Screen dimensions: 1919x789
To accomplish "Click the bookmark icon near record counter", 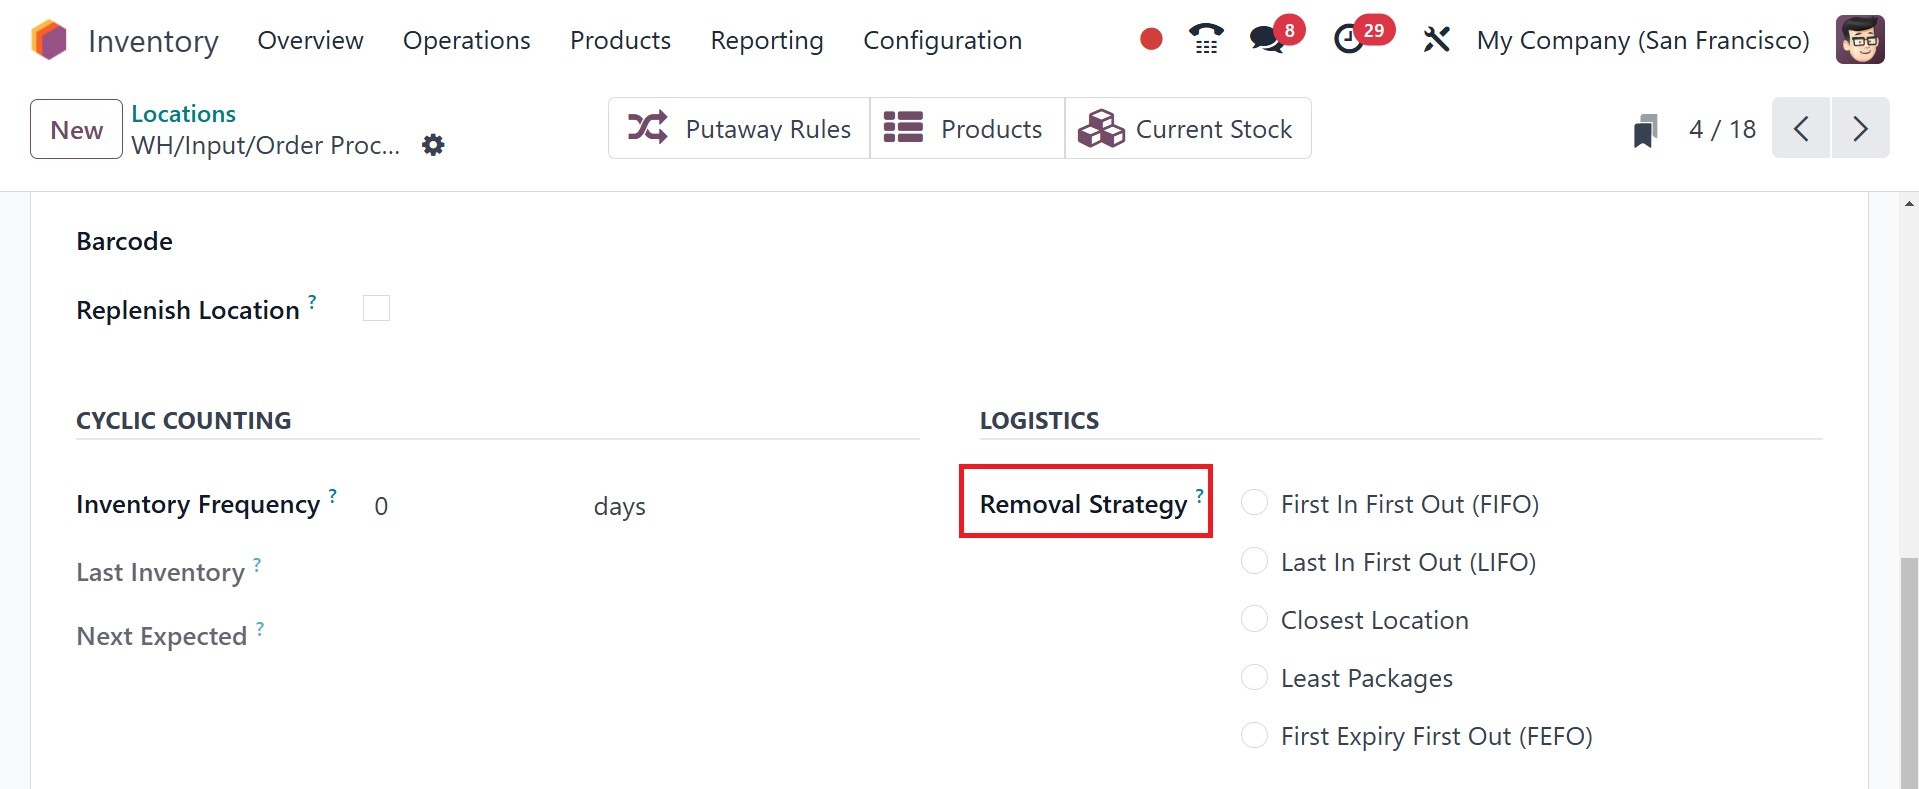I will point(1645,130).
